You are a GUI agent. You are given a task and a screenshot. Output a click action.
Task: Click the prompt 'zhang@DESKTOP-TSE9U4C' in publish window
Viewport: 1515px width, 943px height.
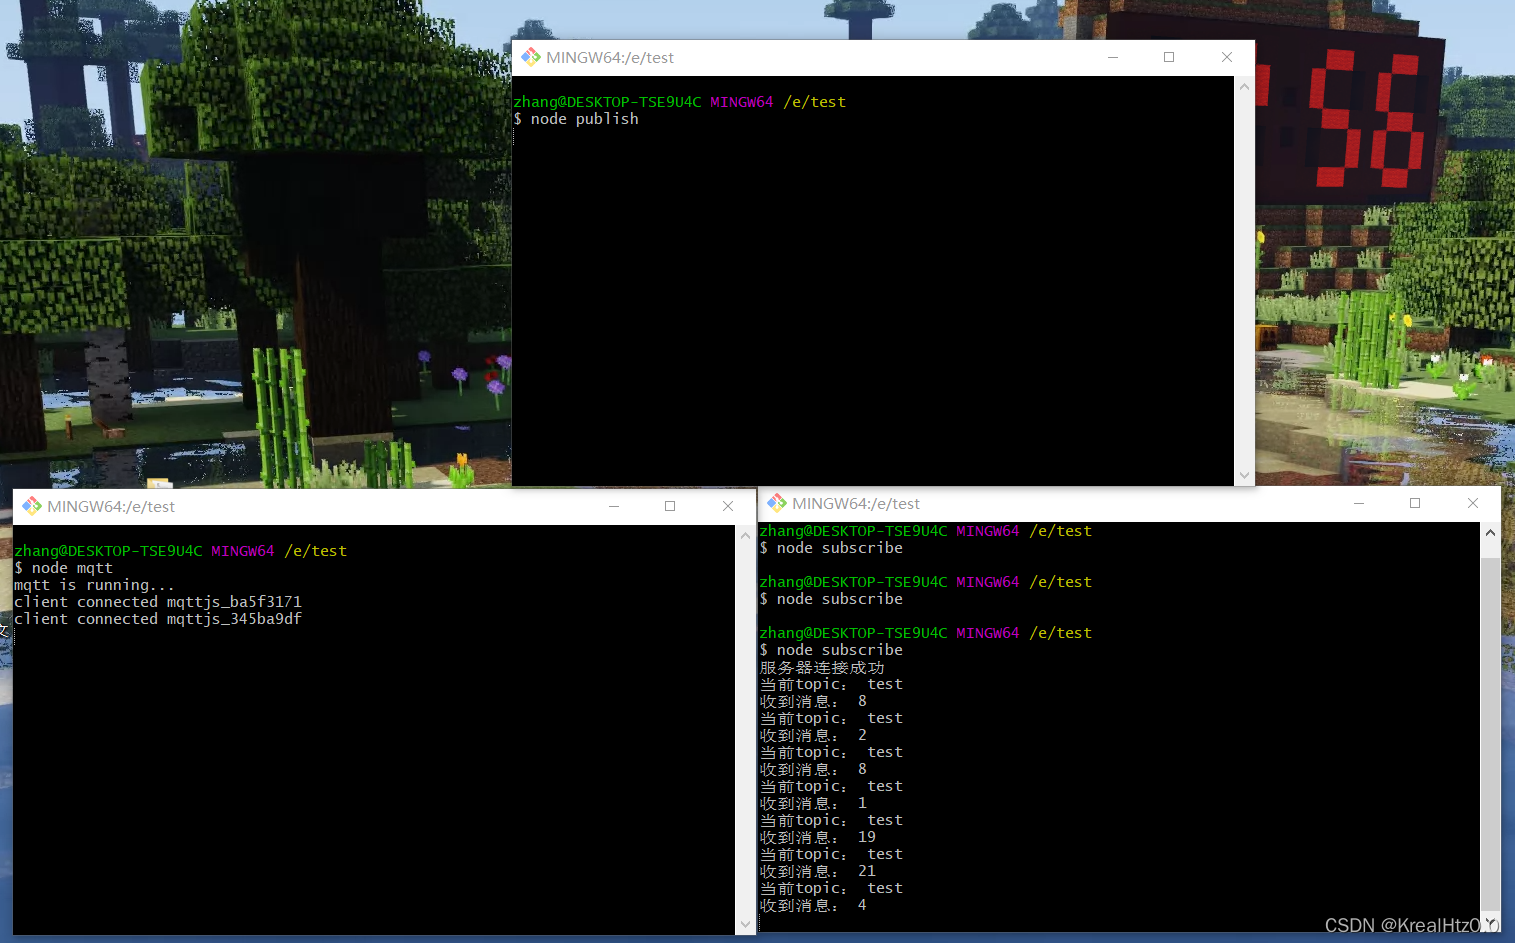pos(607,102)
